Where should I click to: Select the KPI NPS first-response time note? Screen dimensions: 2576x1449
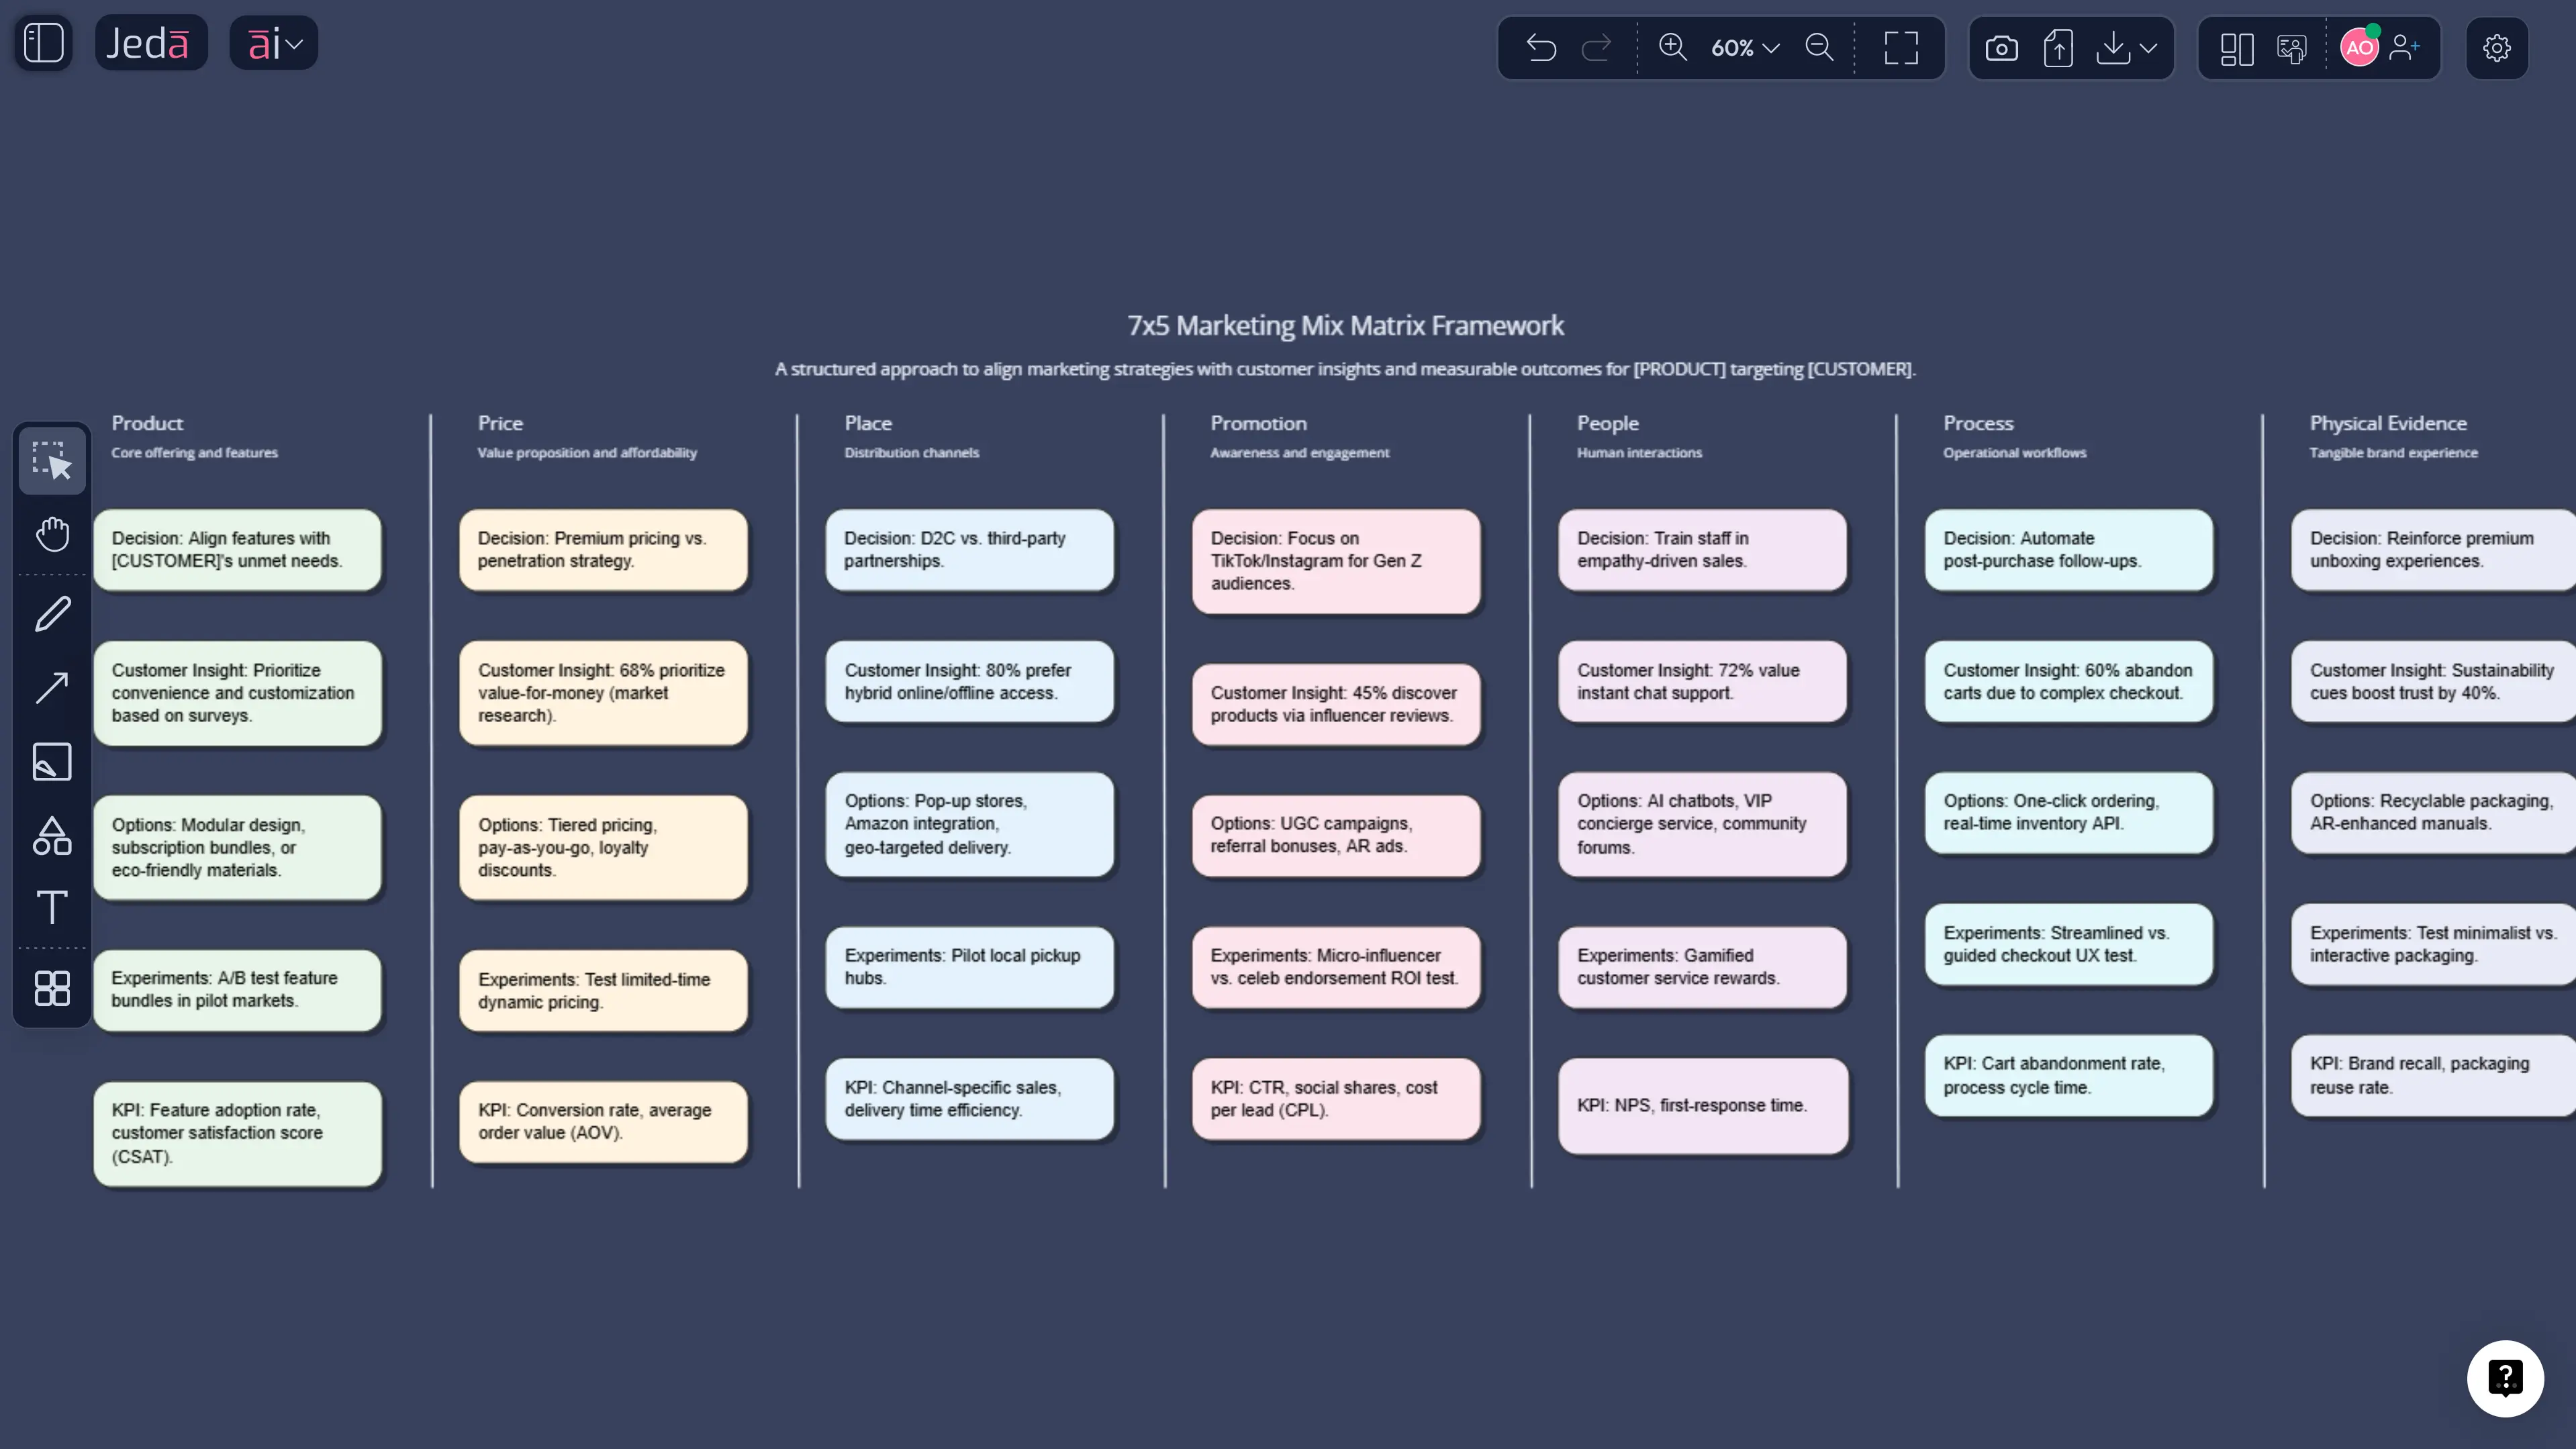click(1702, 1105)
